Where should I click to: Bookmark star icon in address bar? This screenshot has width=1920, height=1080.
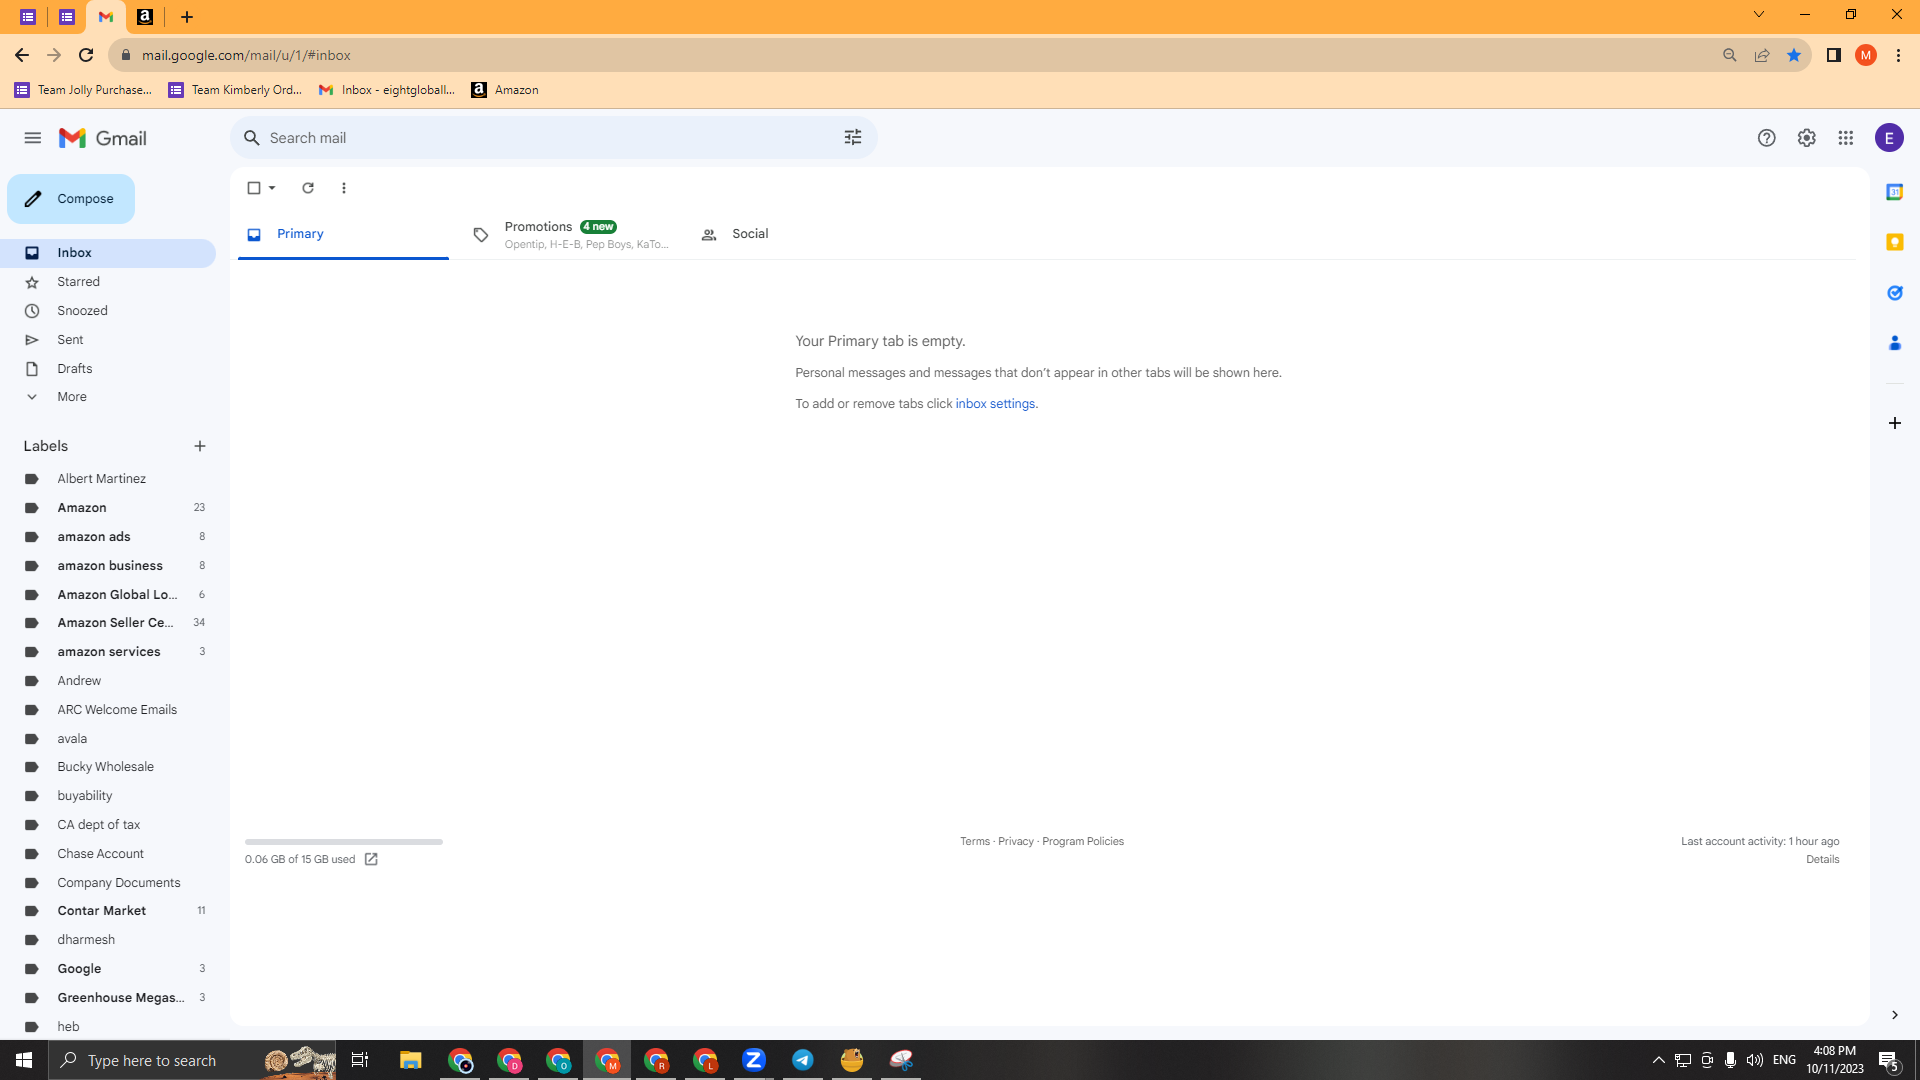coord(1794,55)
